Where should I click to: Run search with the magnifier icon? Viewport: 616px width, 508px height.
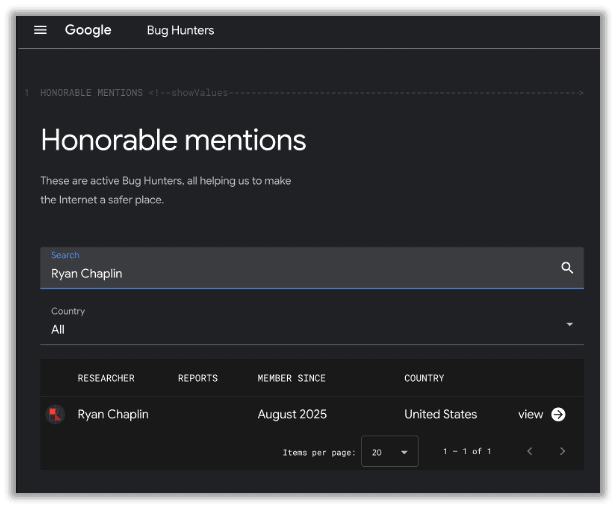coord(567,268)
